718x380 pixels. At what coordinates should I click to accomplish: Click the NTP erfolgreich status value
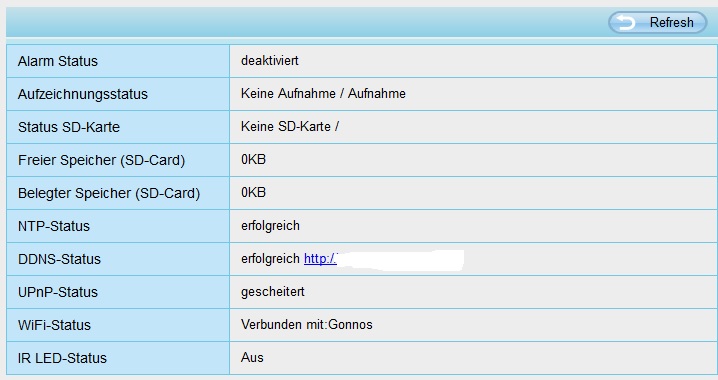coord(270,226)
